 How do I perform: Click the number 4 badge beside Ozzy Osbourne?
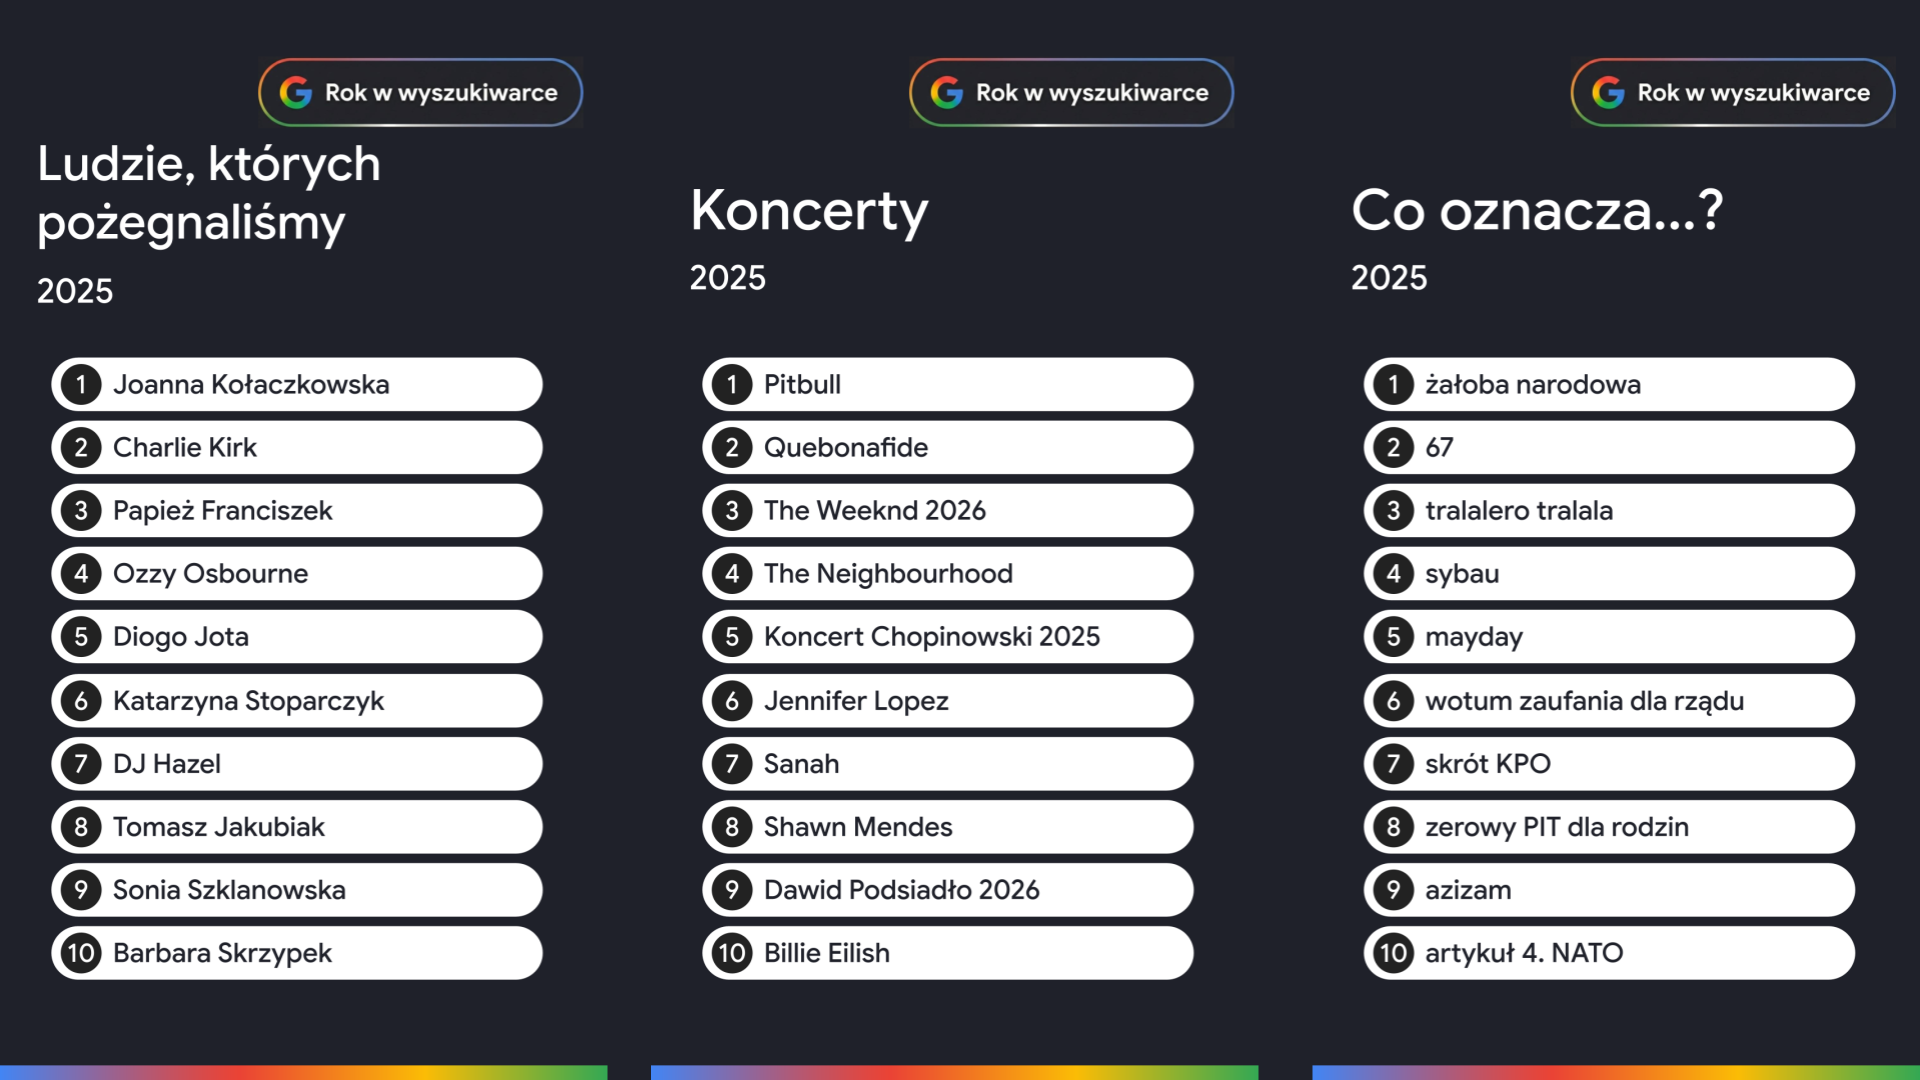coord(81,574)
